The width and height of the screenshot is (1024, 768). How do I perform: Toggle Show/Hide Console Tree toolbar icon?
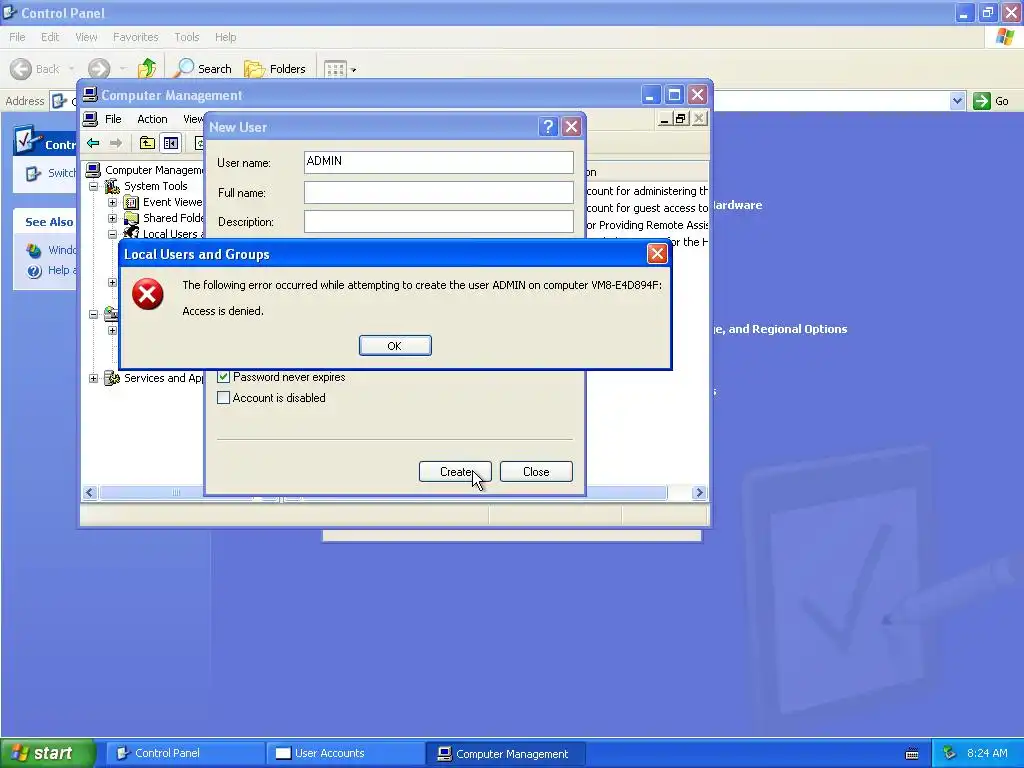point(171,143)
